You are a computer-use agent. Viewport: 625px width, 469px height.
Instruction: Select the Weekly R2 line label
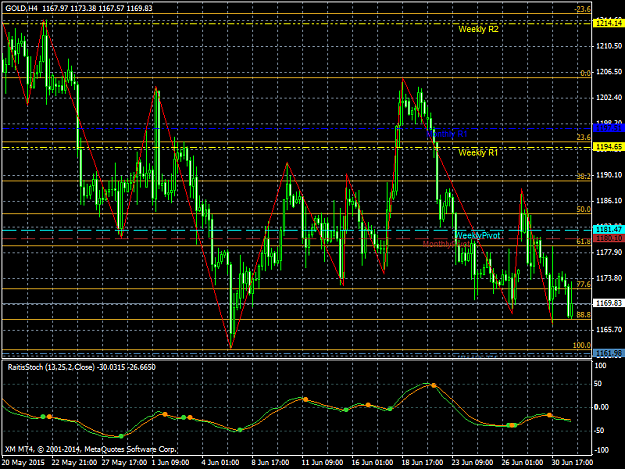tap(478, 29)
